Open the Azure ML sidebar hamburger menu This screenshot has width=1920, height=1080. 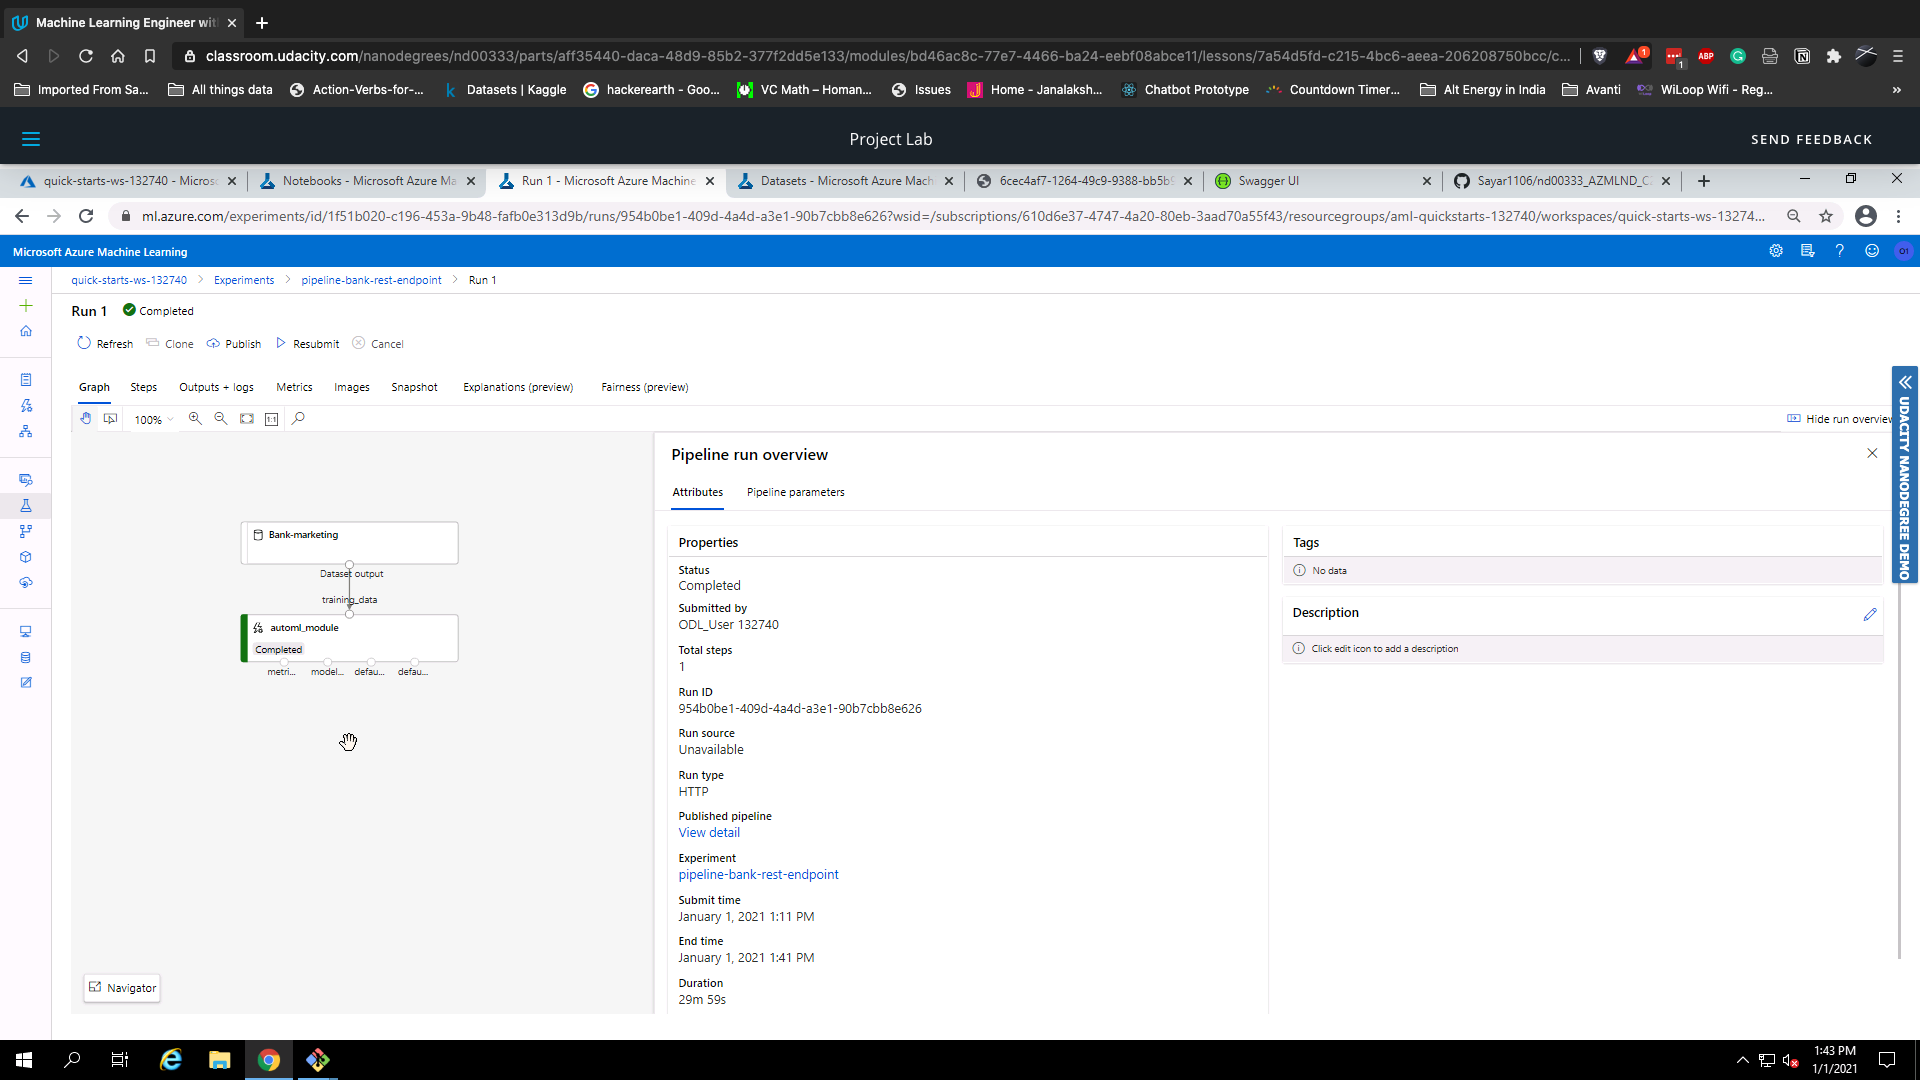point(26,280)
